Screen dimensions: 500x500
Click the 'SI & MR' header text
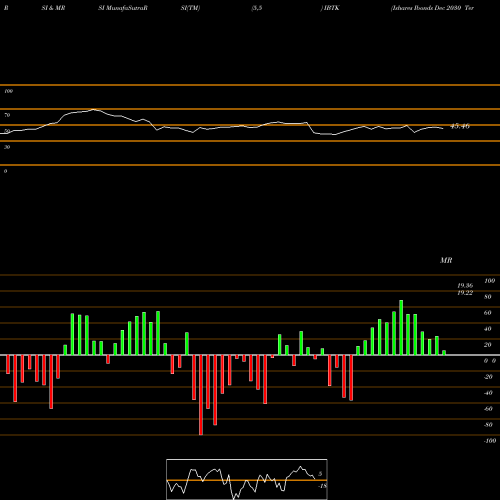pyautogui.click(x=53, y=8)
